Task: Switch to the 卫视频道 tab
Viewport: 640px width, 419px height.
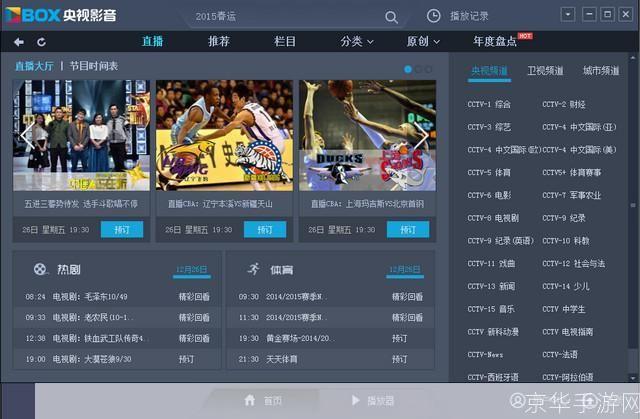Action: pyautogui.click(x=545, y=71)
